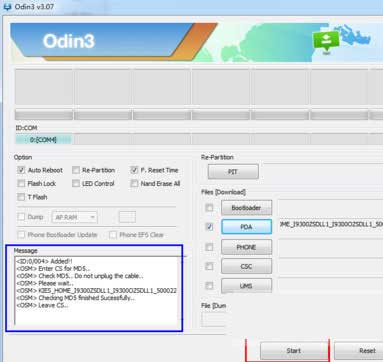Click Start to begin flashing
The width and height of the screenshot is (383, 362).
pos(294,351)
